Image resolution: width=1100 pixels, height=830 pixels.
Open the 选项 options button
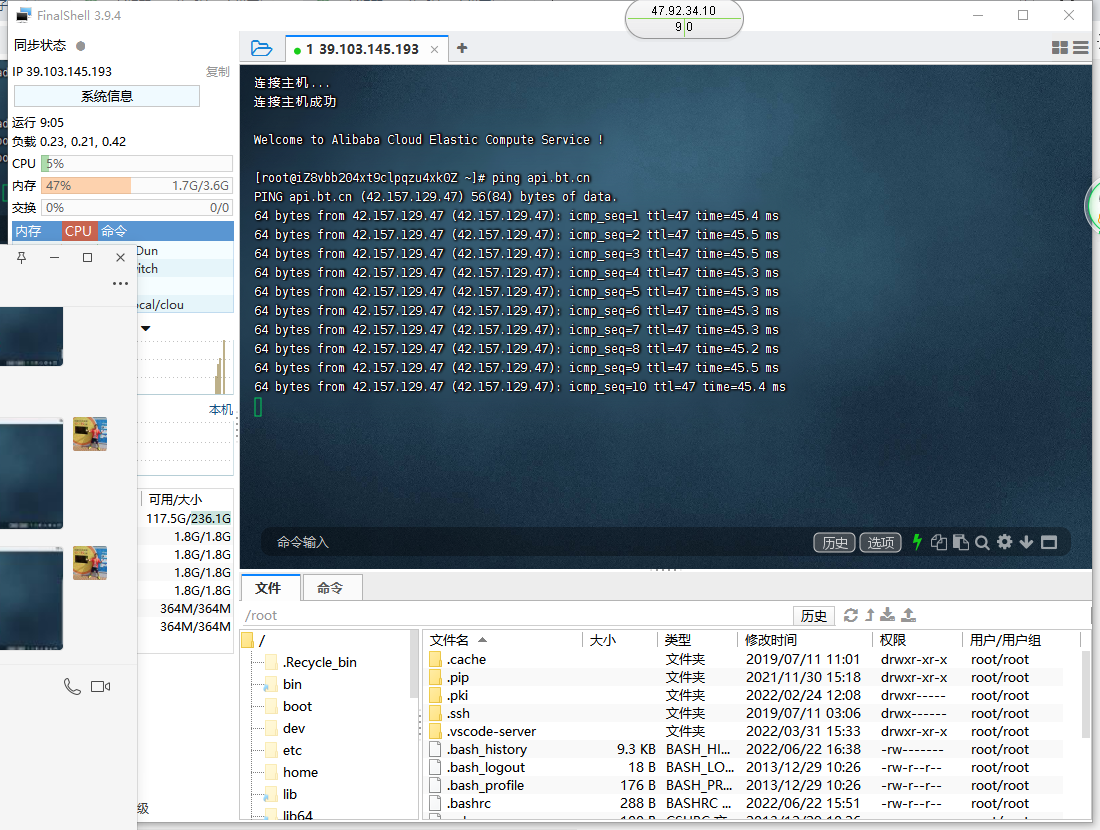[x=880, y=542]
